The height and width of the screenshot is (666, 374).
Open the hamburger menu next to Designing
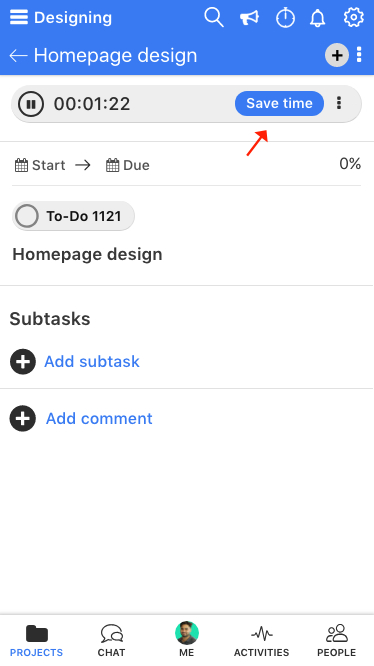click(19, 17)
